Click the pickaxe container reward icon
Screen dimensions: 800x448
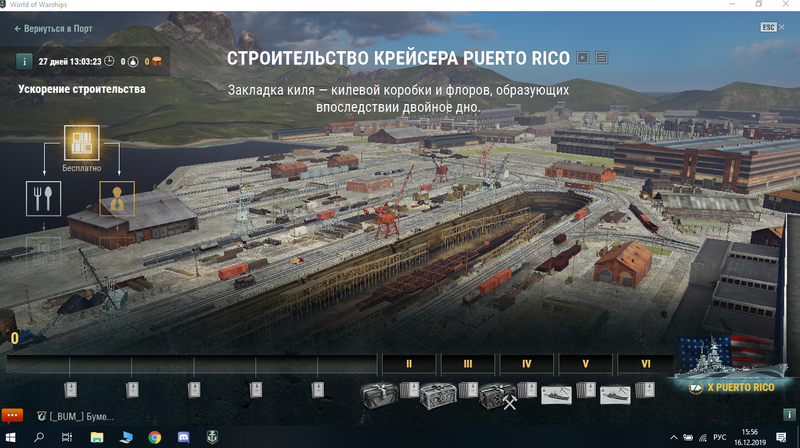(498, 396)
